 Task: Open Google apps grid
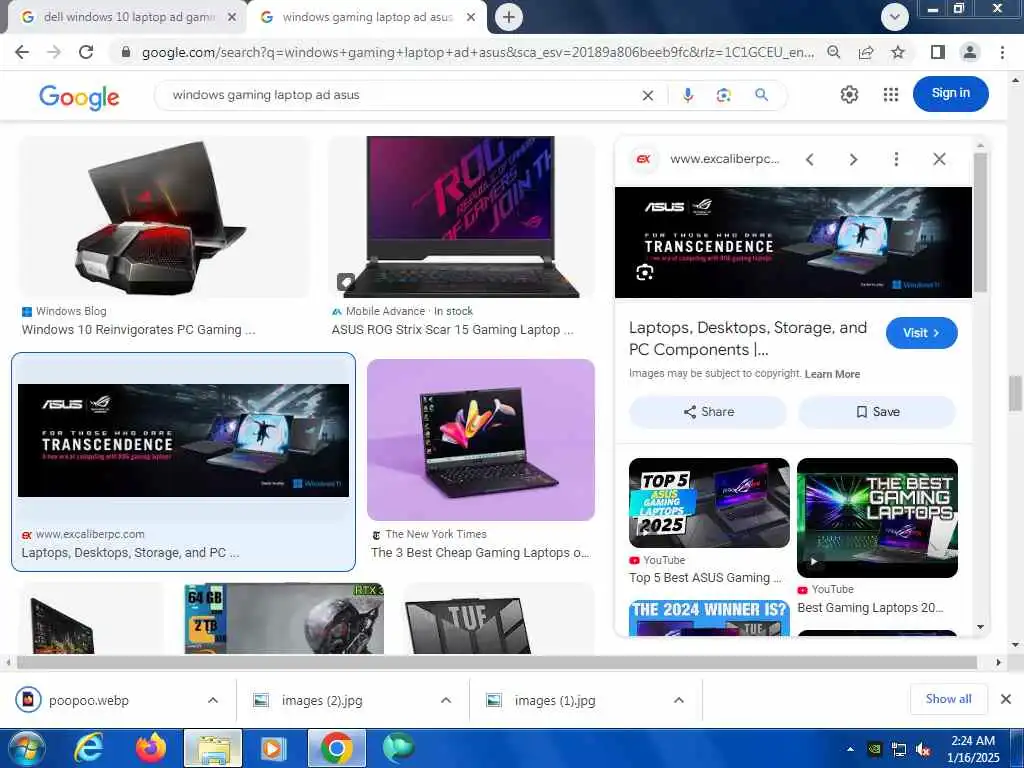[891, 95]
